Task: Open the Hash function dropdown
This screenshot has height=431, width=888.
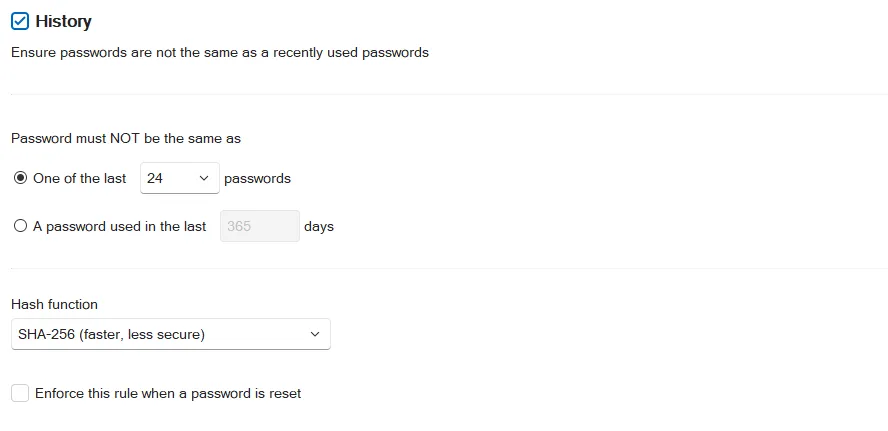Action: pyautogui.click(x=170, y=334)
